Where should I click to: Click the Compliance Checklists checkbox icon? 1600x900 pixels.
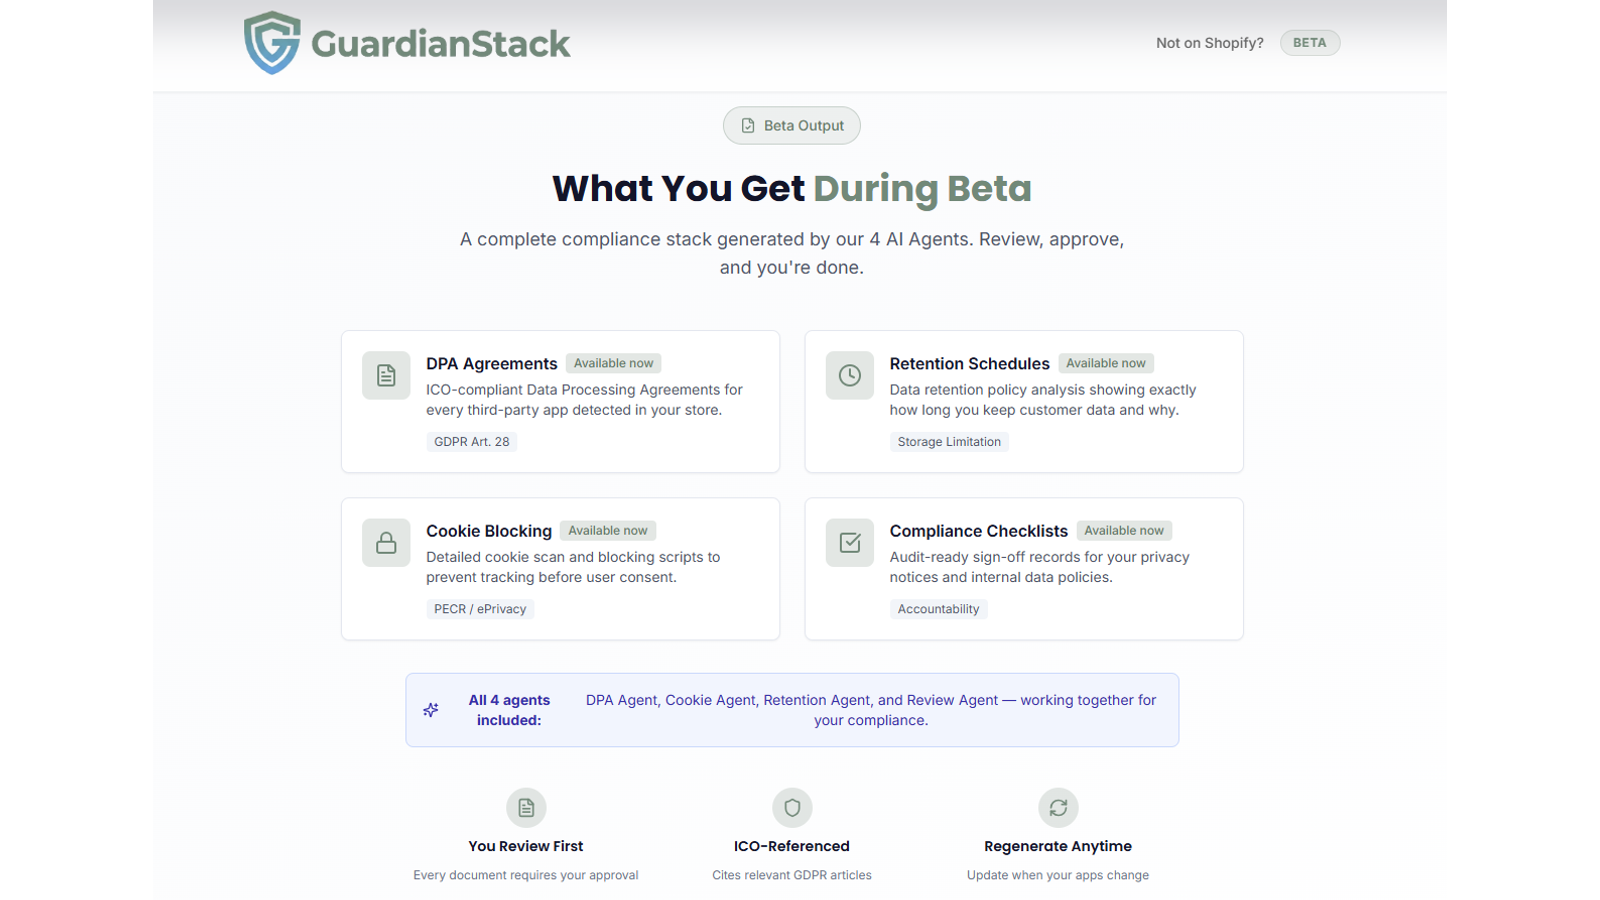(849, 543)
